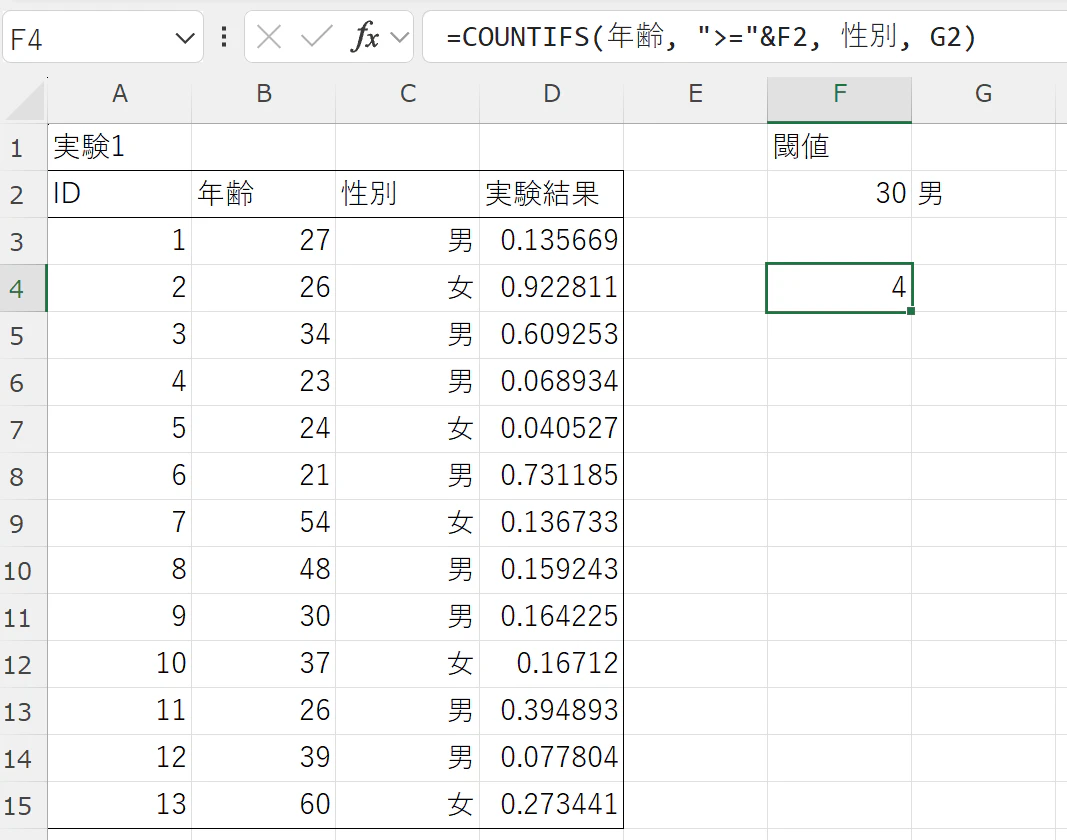Click the Name Box showing F4

click(103, 37)
